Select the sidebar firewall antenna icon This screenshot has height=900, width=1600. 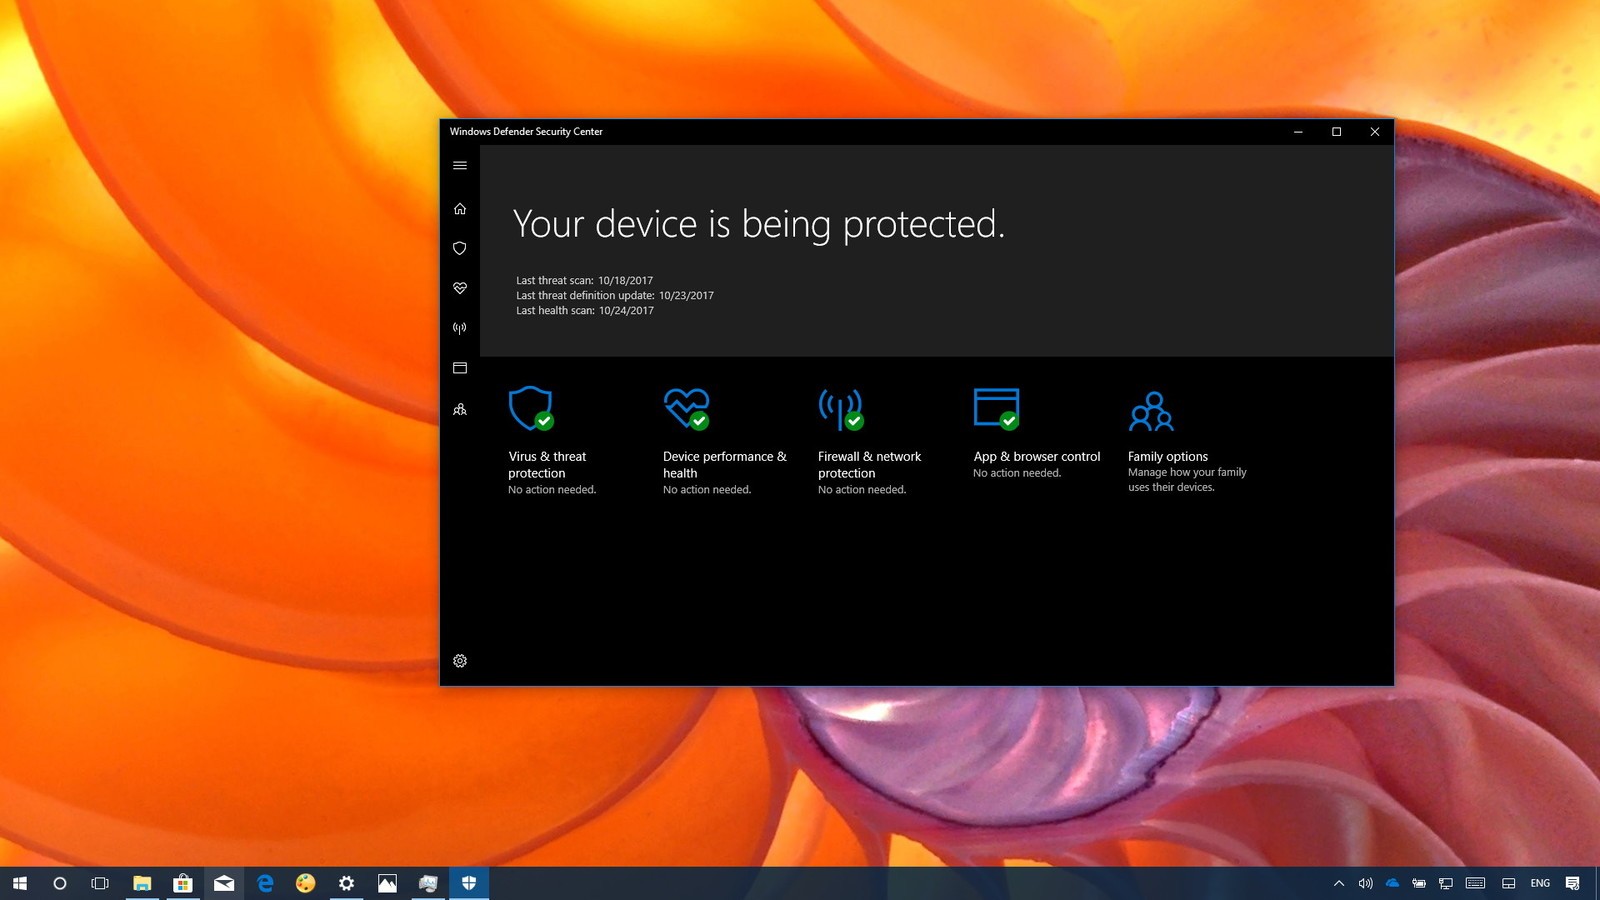pyautogui.click(x=460, y=328)
